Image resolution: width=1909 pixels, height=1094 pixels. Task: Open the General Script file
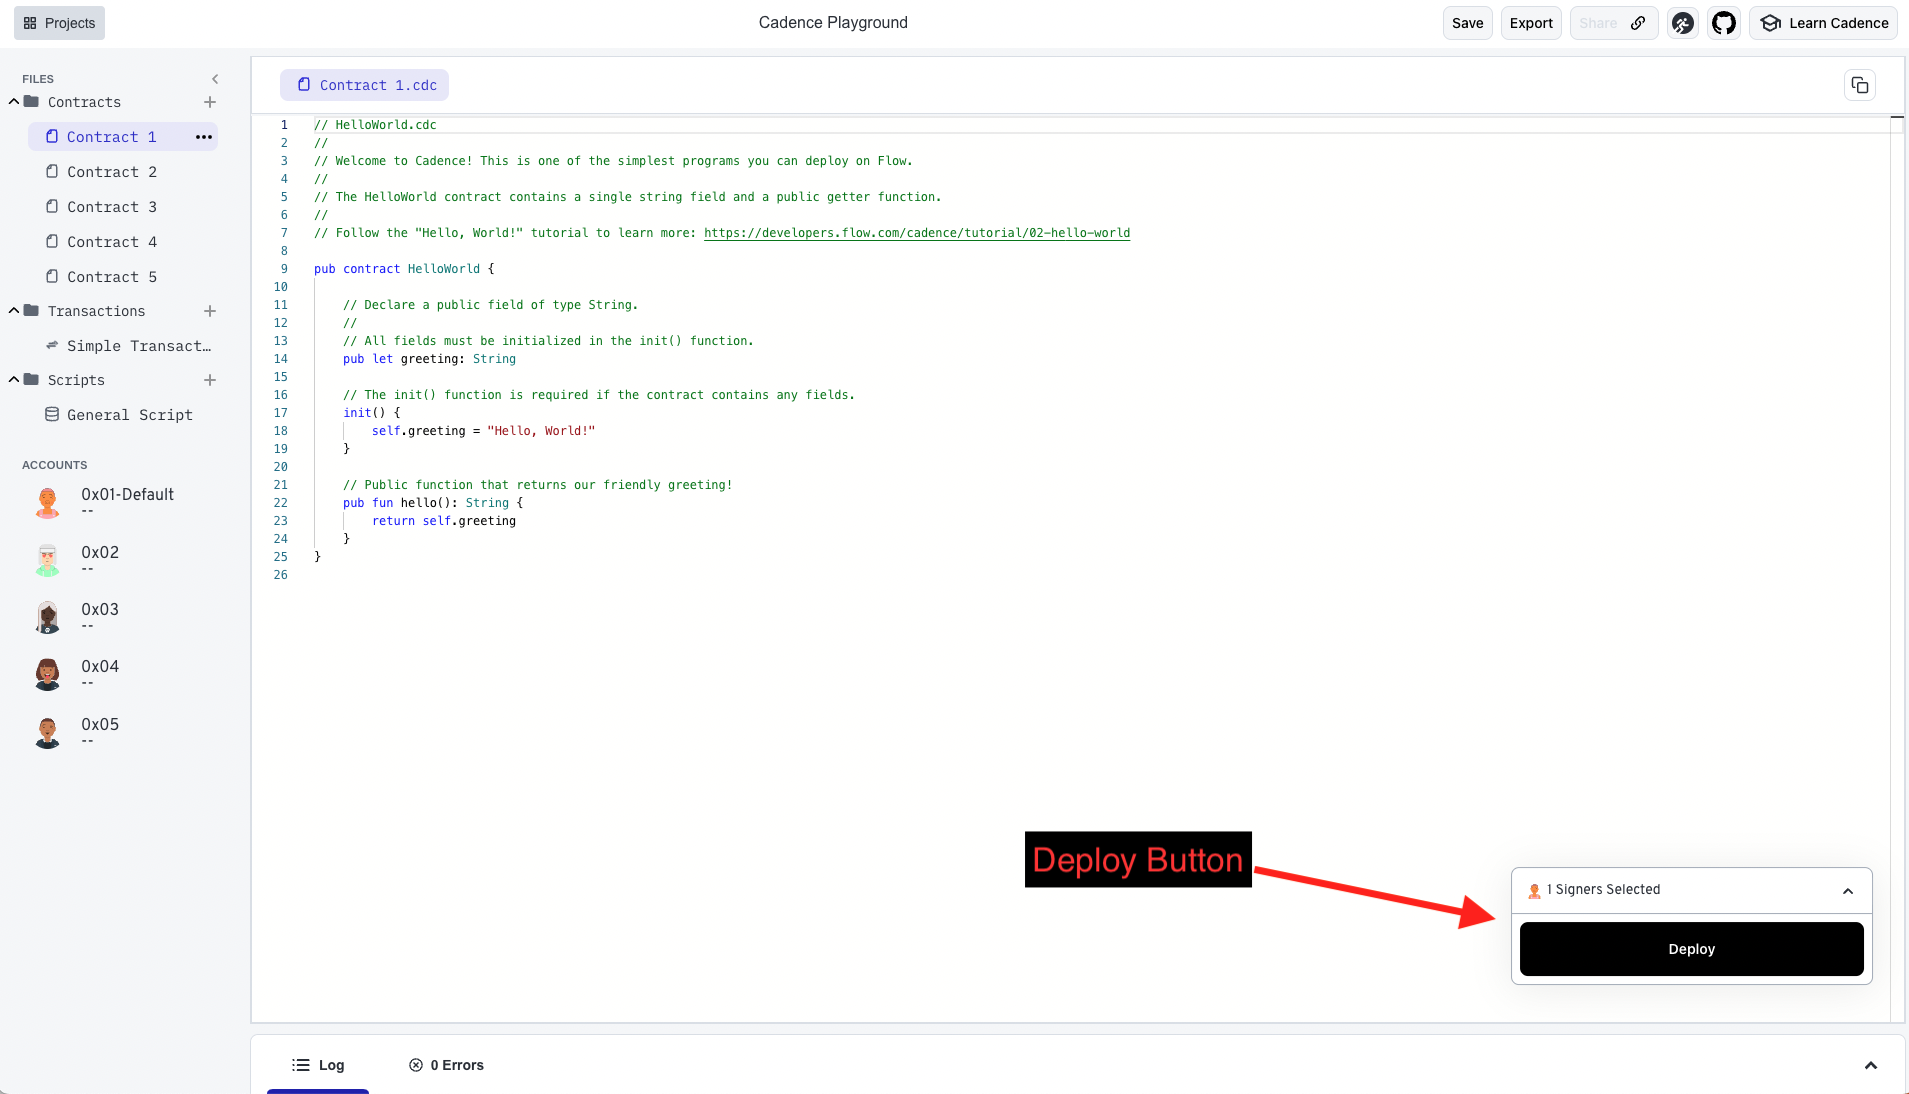coord(129,415)
